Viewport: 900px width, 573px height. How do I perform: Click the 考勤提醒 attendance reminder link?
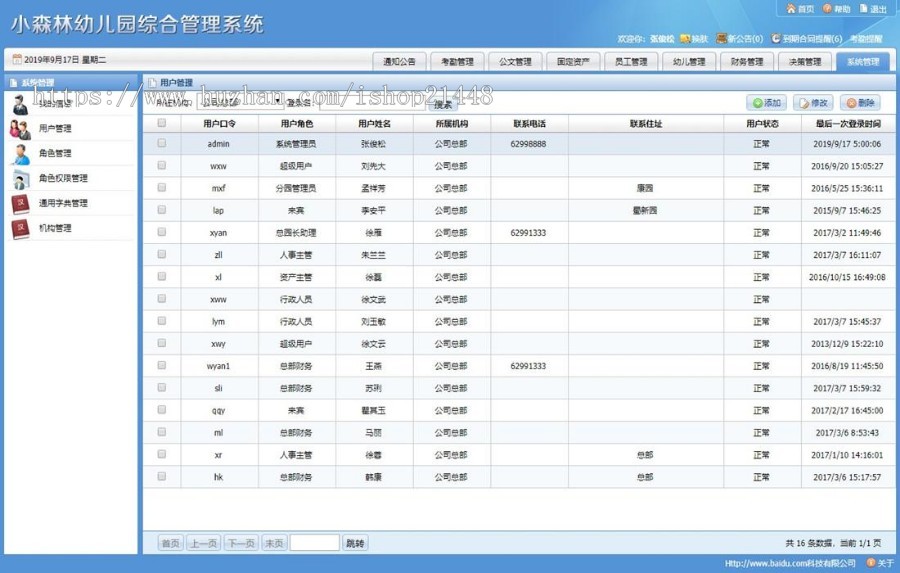click(x=866, y=38)
